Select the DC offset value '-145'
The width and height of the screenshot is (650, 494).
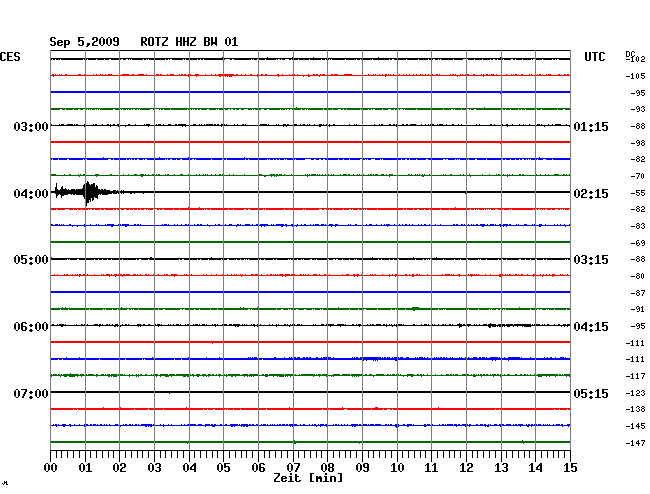(x=635, y=426)
